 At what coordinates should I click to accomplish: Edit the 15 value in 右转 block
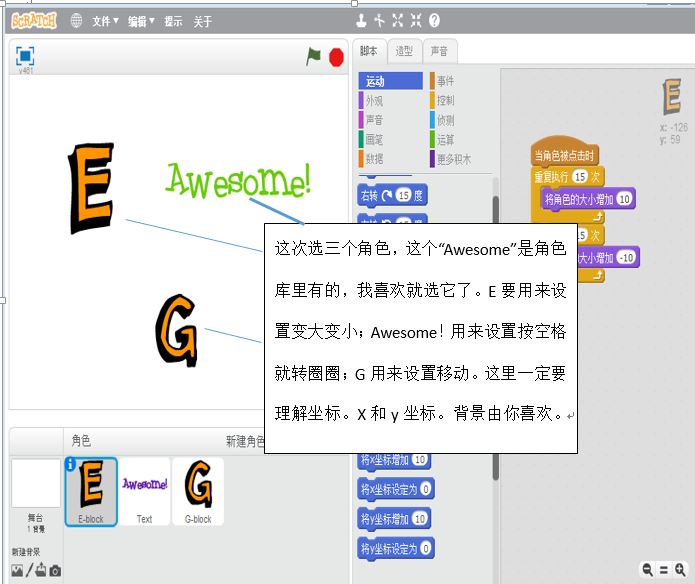[403, 195]
